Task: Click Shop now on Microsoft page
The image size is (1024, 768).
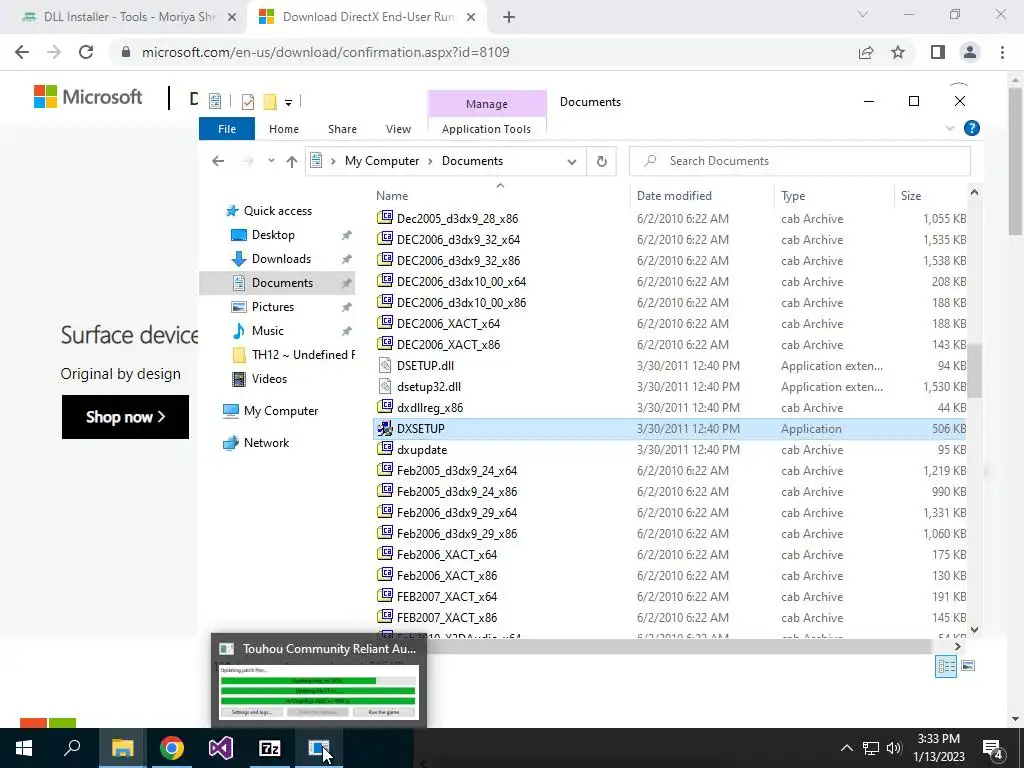Action: pyautogui.click(x=125, y=417)
